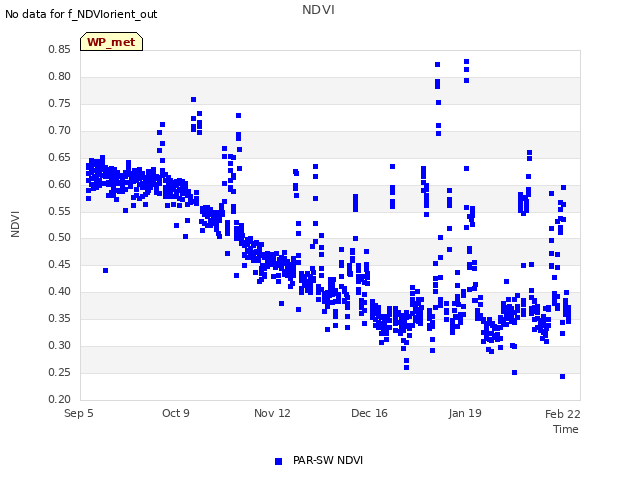
Task: Click the WP_met label tag
Action: tap(111, 42)
